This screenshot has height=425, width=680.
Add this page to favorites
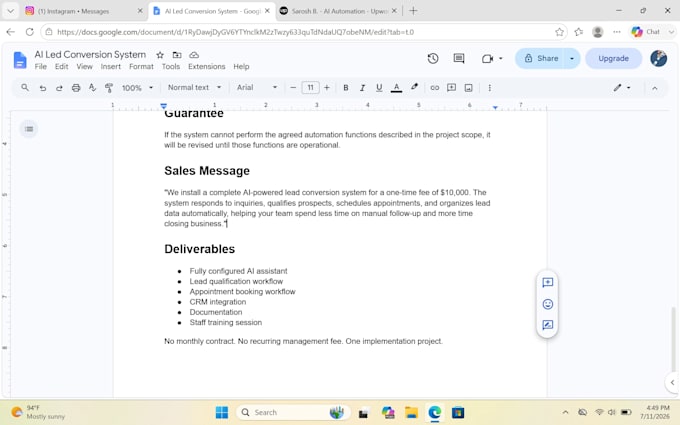pyautogui.click(x=559, y=32)
